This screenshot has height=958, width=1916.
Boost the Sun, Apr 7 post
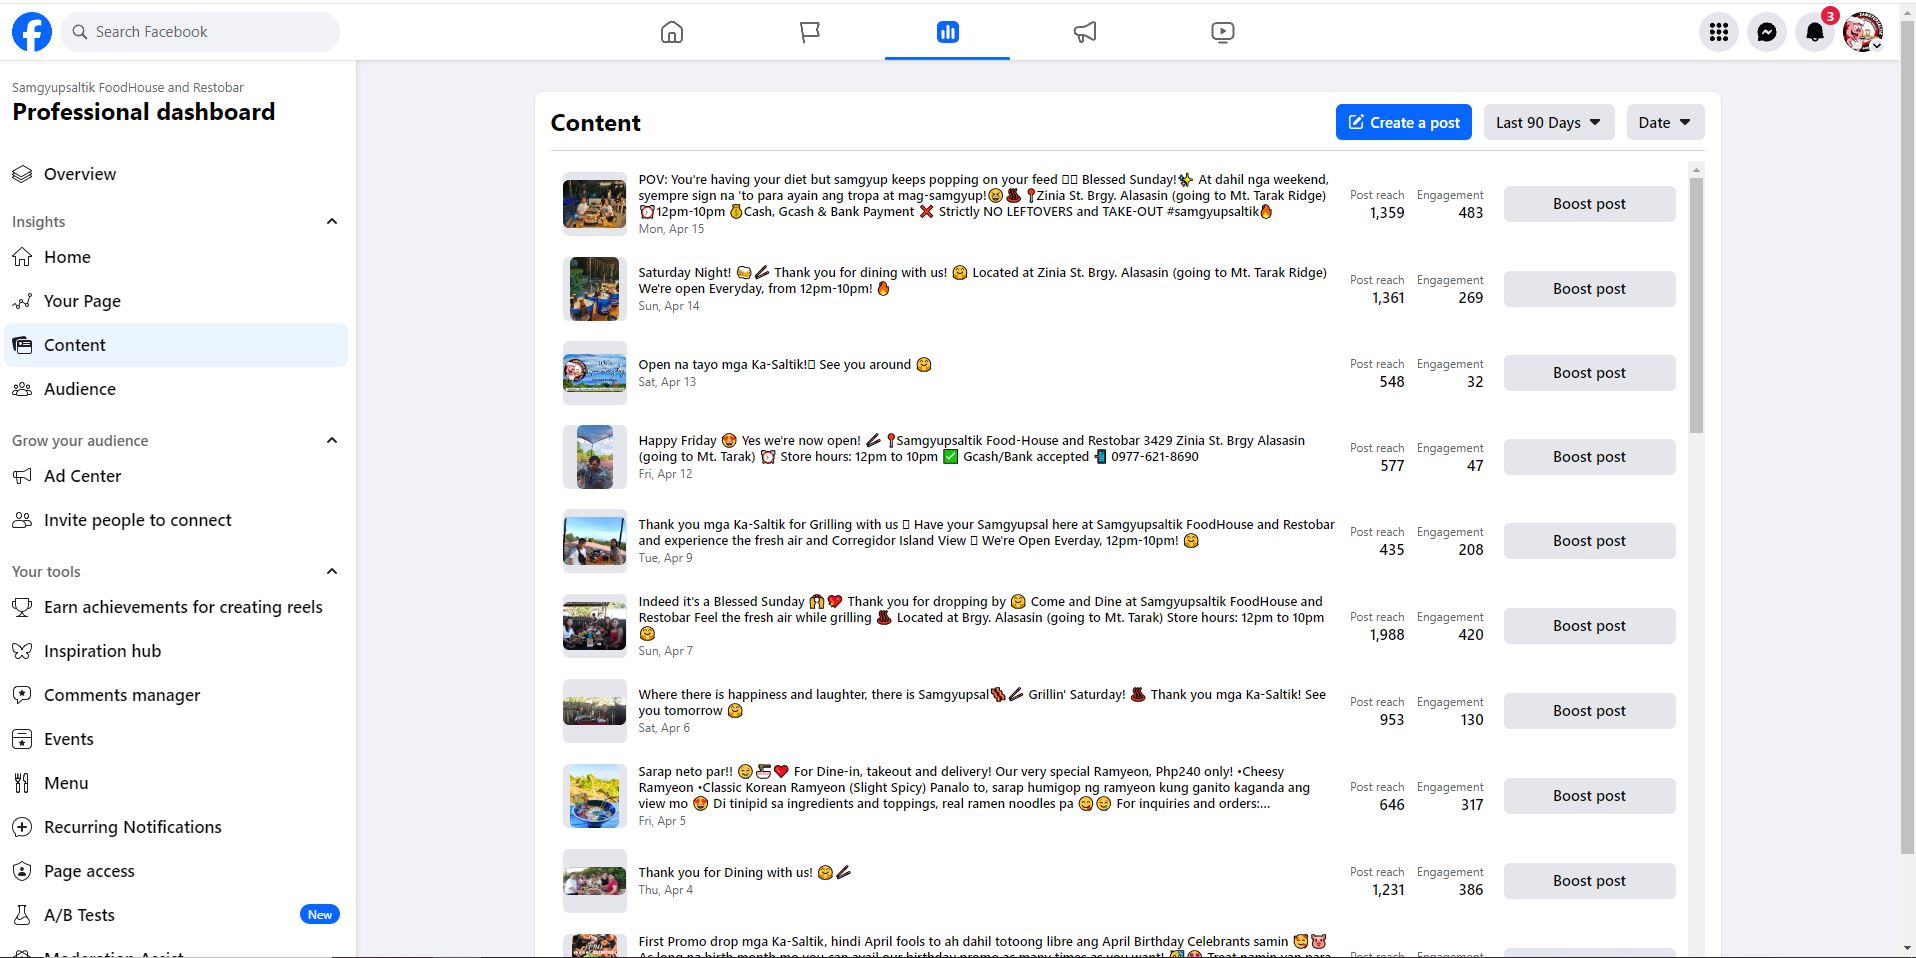pos(1590,626)
